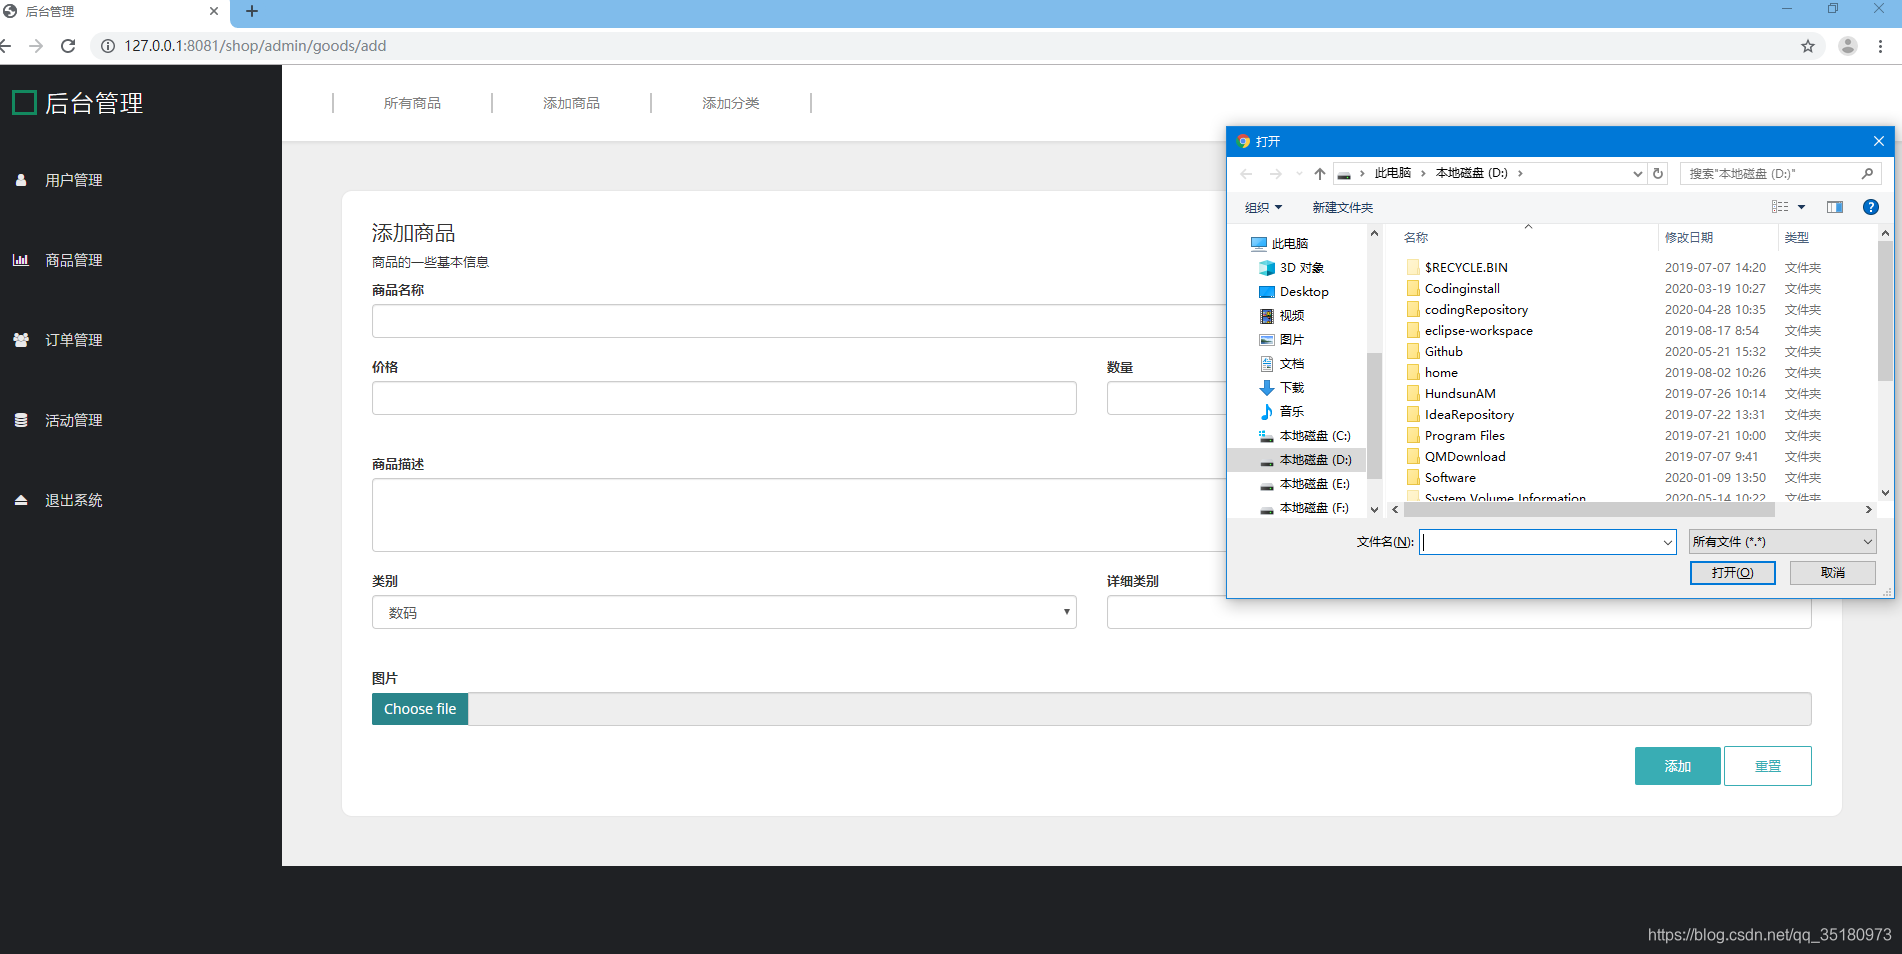Screen dimensions: 1902x954
Task: Bookmark this page with the star icon
Action: click(1808, 46)
